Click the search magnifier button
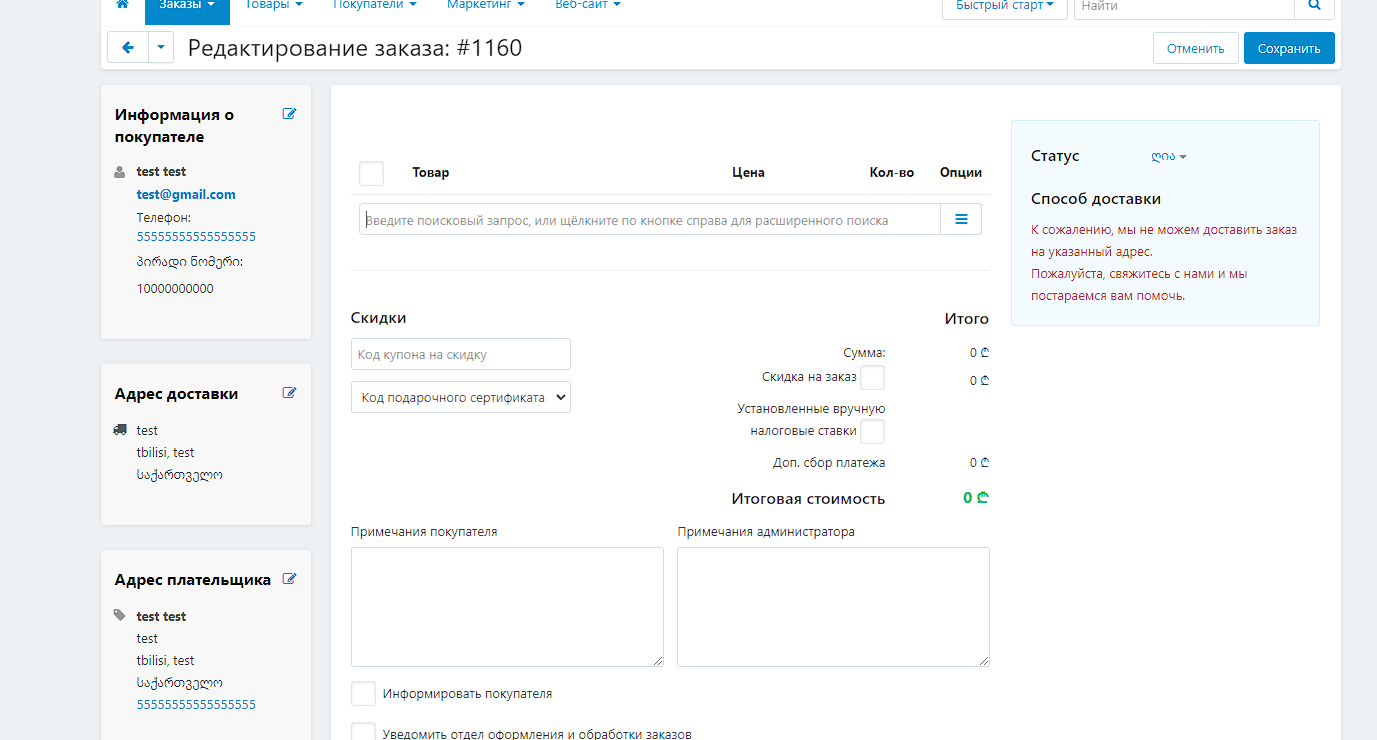 pyautogui.click(x=1314, y=6)
